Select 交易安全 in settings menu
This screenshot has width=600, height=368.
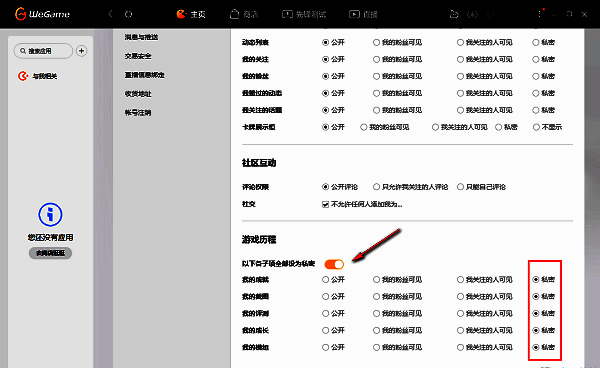pos(138,56)
